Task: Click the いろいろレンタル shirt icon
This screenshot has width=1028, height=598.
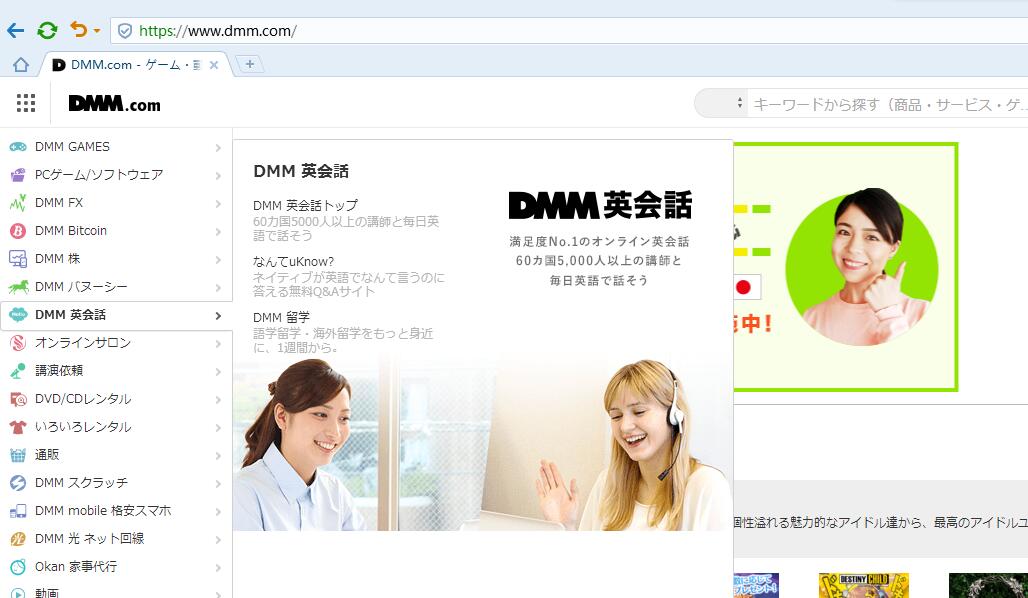Action: [x=18, y=427]
